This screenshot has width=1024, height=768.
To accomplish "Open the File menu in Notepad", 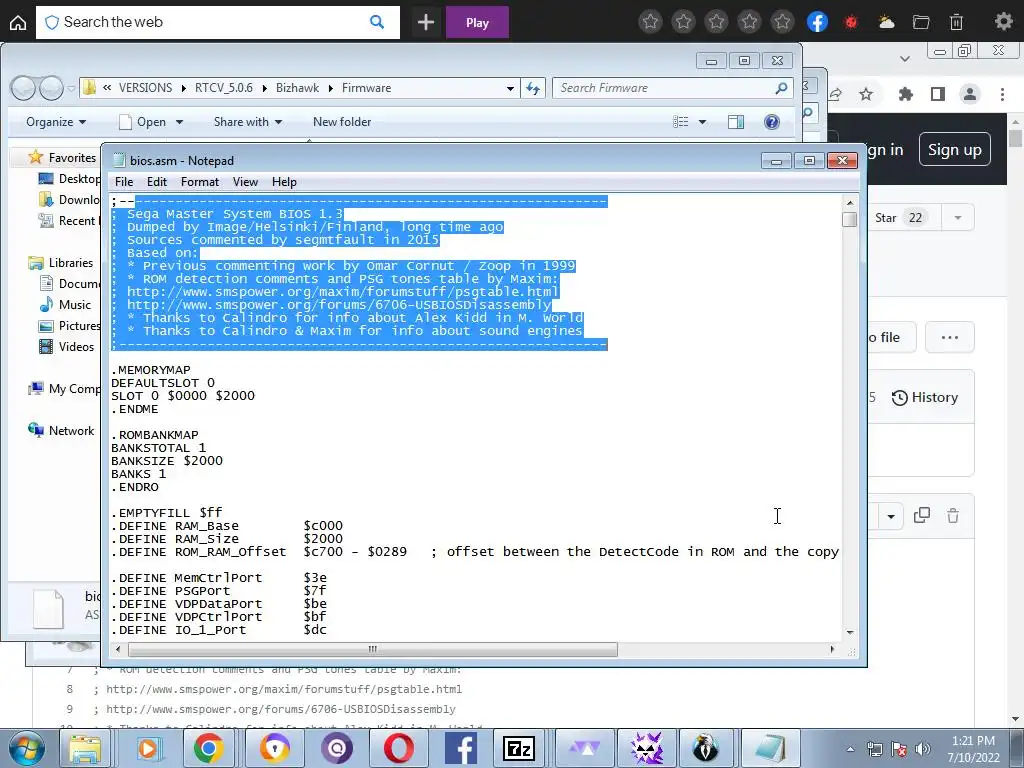I will 123,182.
